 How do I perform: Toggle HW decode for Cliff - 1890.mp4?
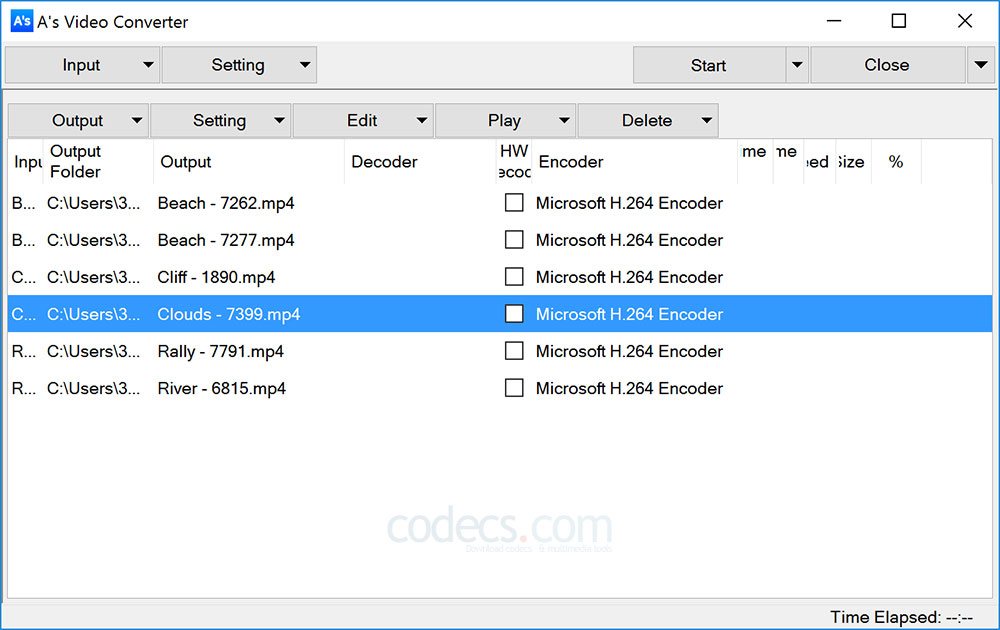[x=514, y=277]
